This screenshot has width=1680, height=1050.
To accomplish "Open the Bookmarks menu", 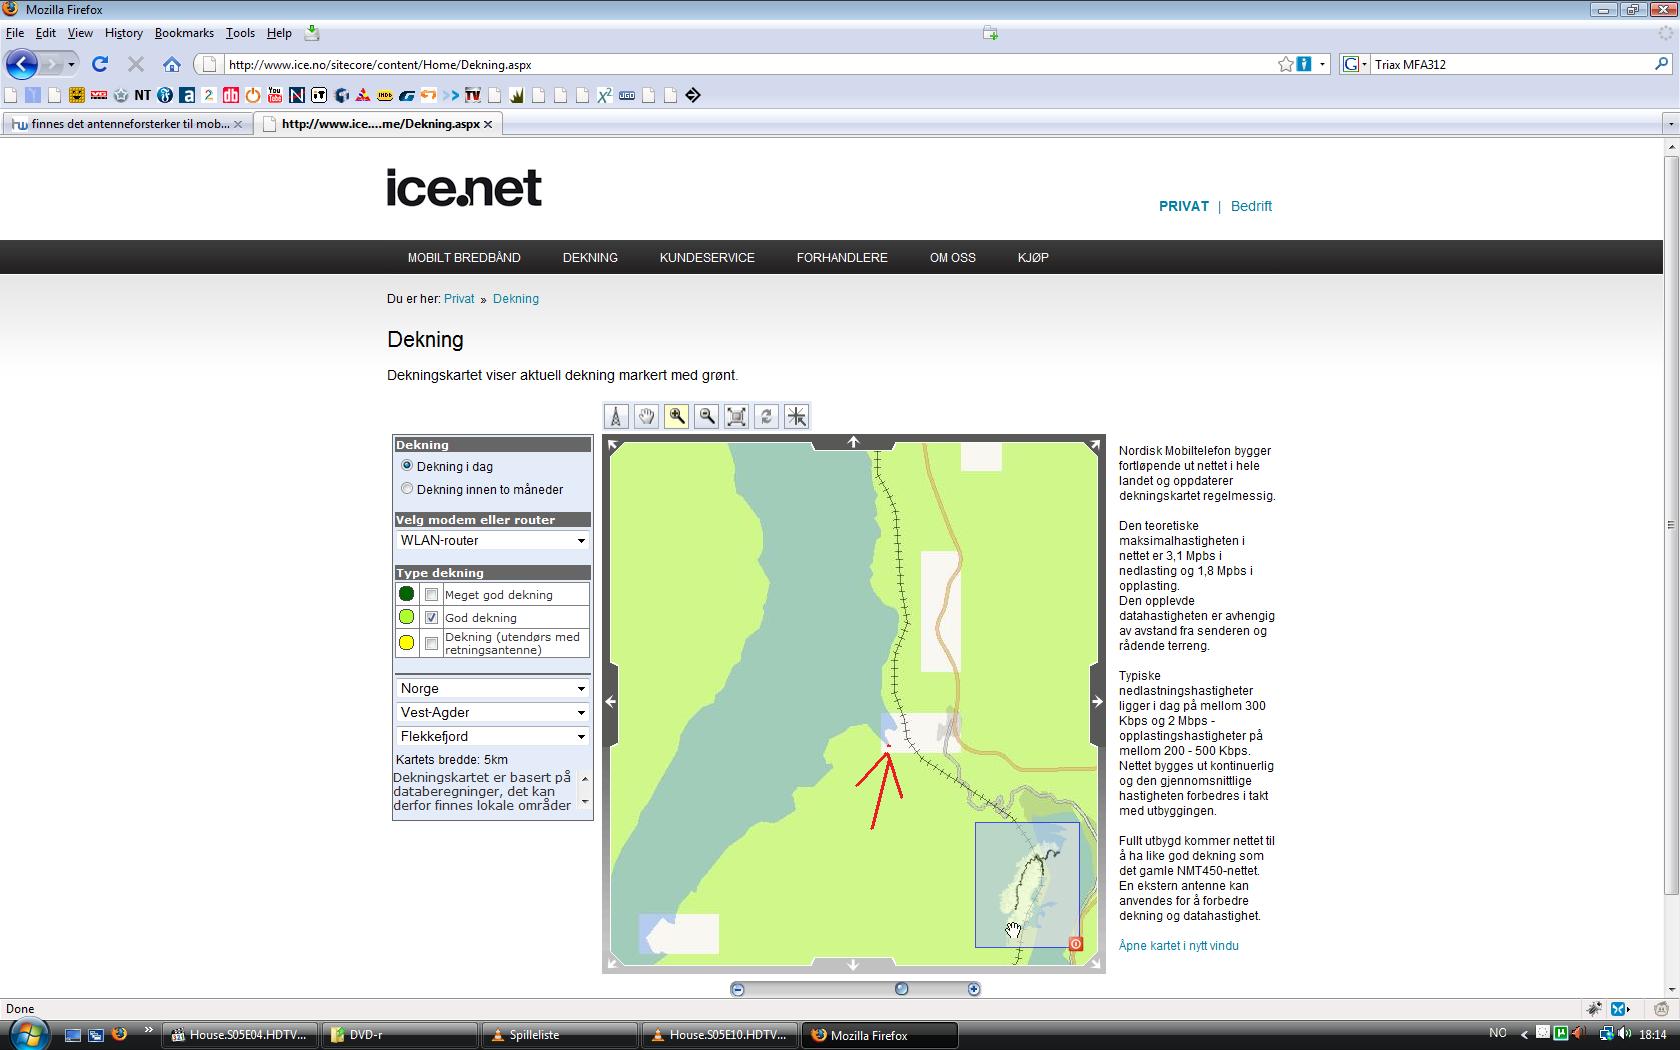I will tap(184, 33).
